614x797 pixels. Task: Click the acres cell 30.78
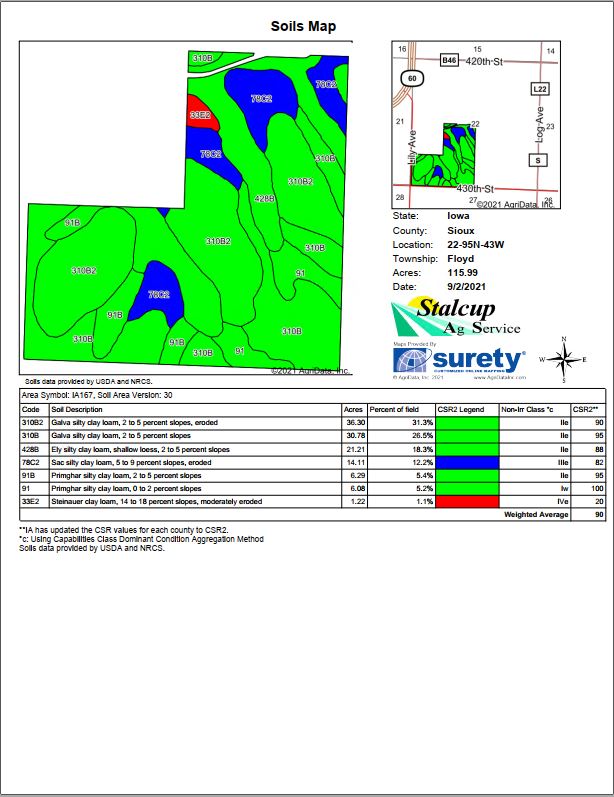(356, 436)
